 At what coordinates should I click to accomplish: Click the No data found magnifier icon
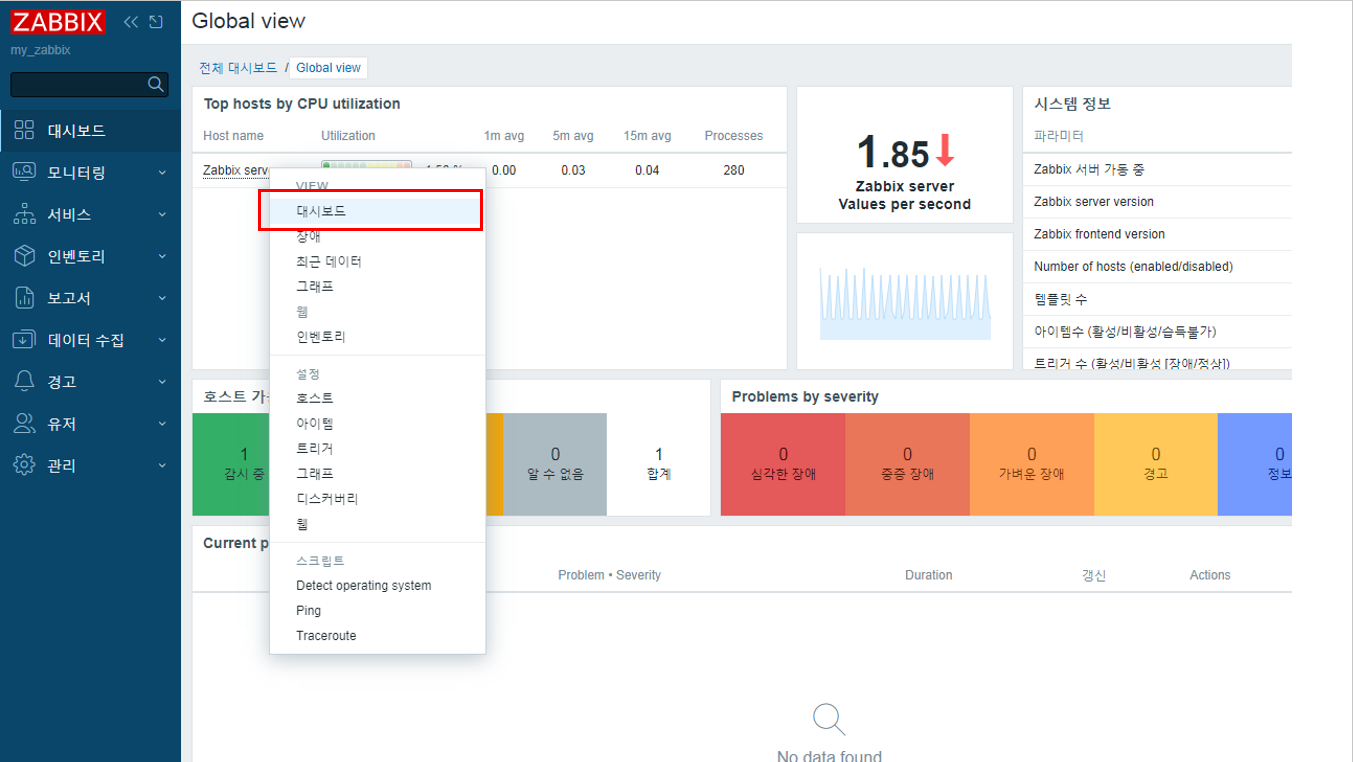tap(829, 720)
